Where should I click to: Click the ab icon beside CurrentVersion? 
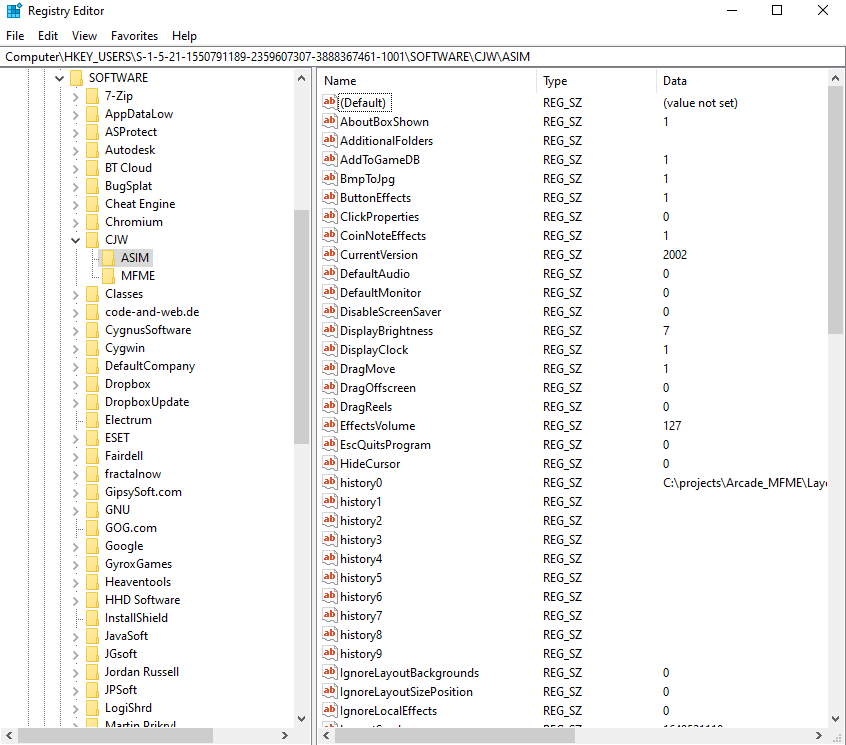[x=330, y=254]
